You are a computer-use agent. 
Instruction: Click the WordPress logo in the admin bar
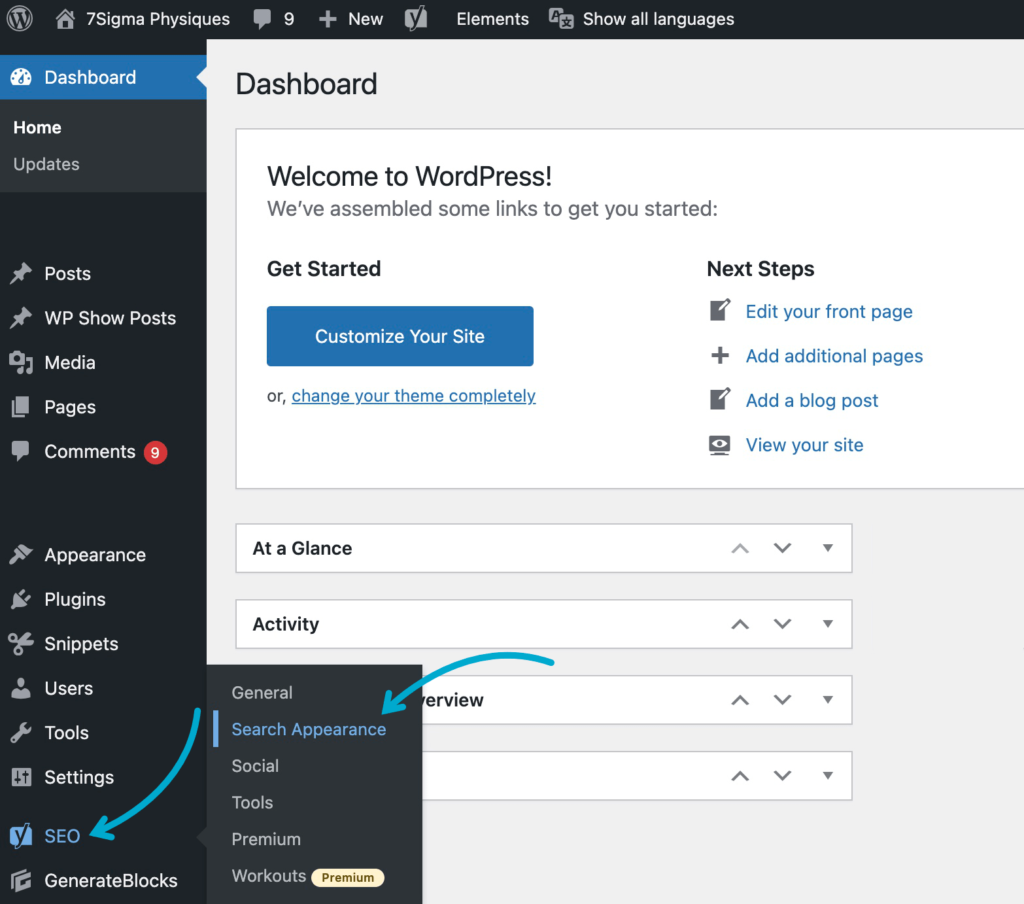[x=20, y=19]
